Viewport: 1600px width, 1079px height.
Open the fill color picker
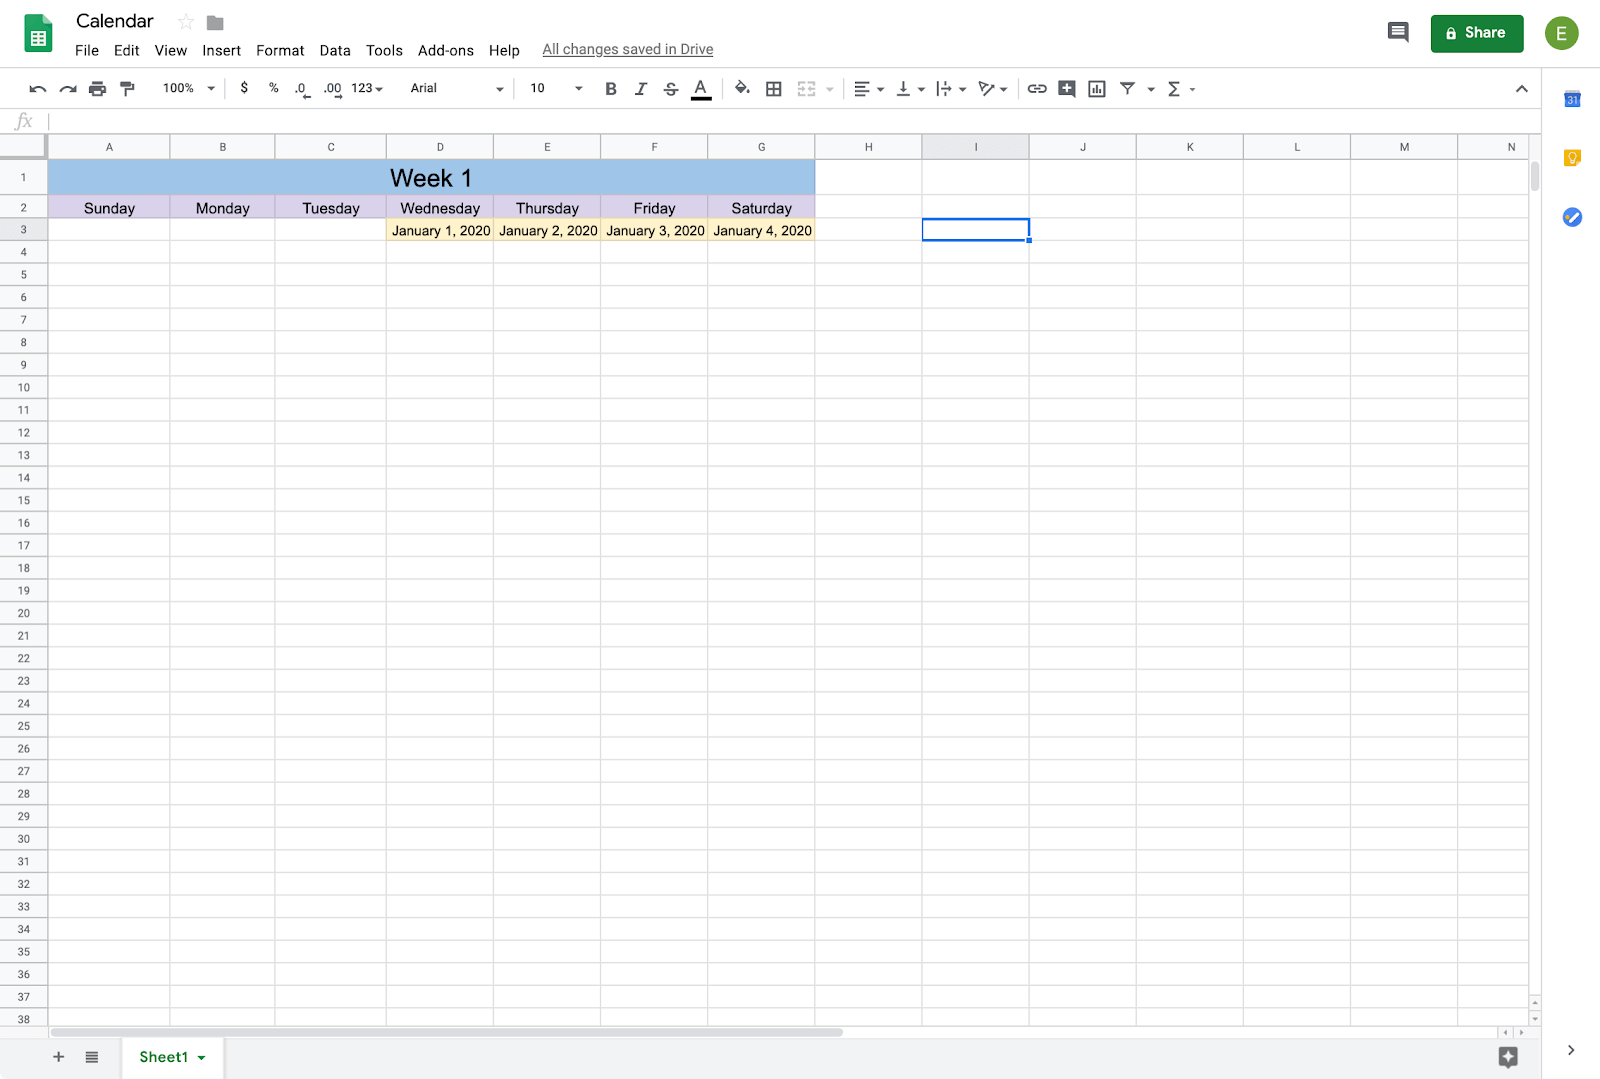click(742, 88)
